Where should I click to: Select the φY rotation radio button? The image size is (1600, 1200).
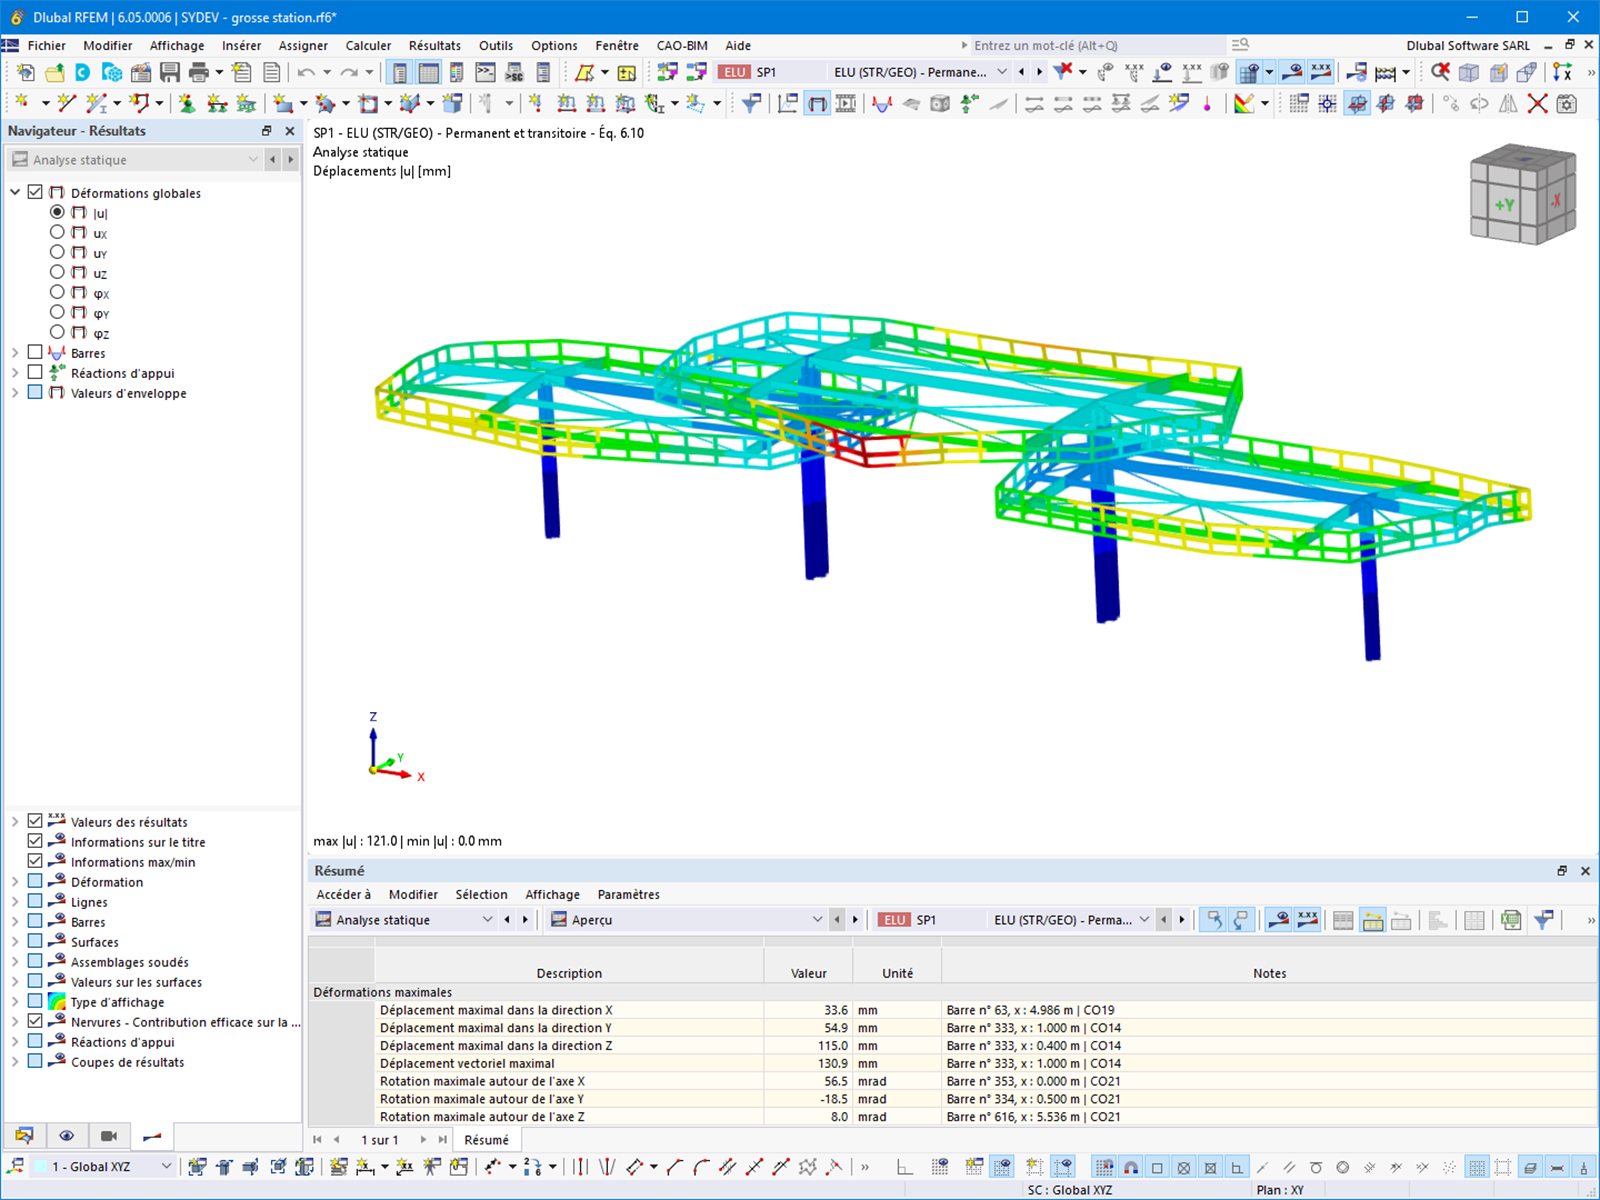(57, 312)
